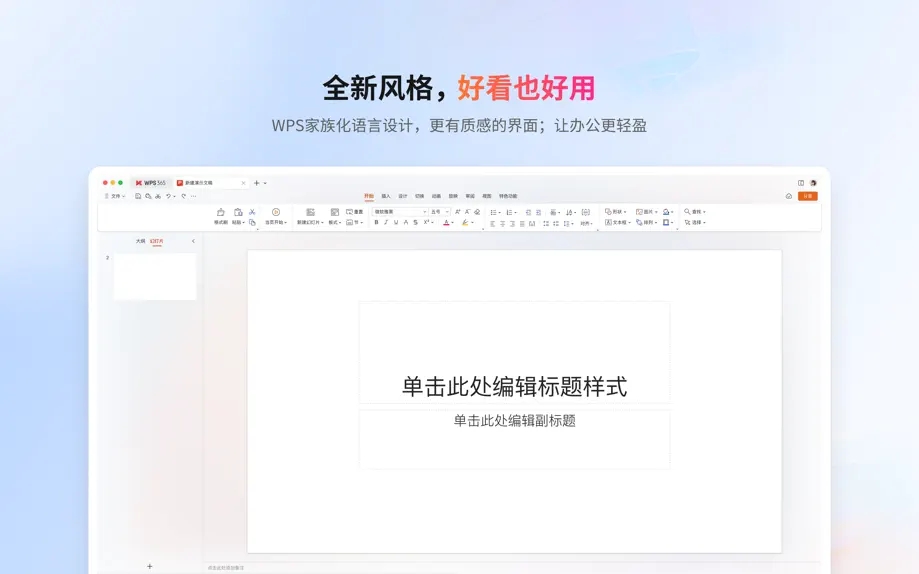919x574 pixels.
Task: Open the three-dot more quick-access options
Action: (x=193, y=196)
